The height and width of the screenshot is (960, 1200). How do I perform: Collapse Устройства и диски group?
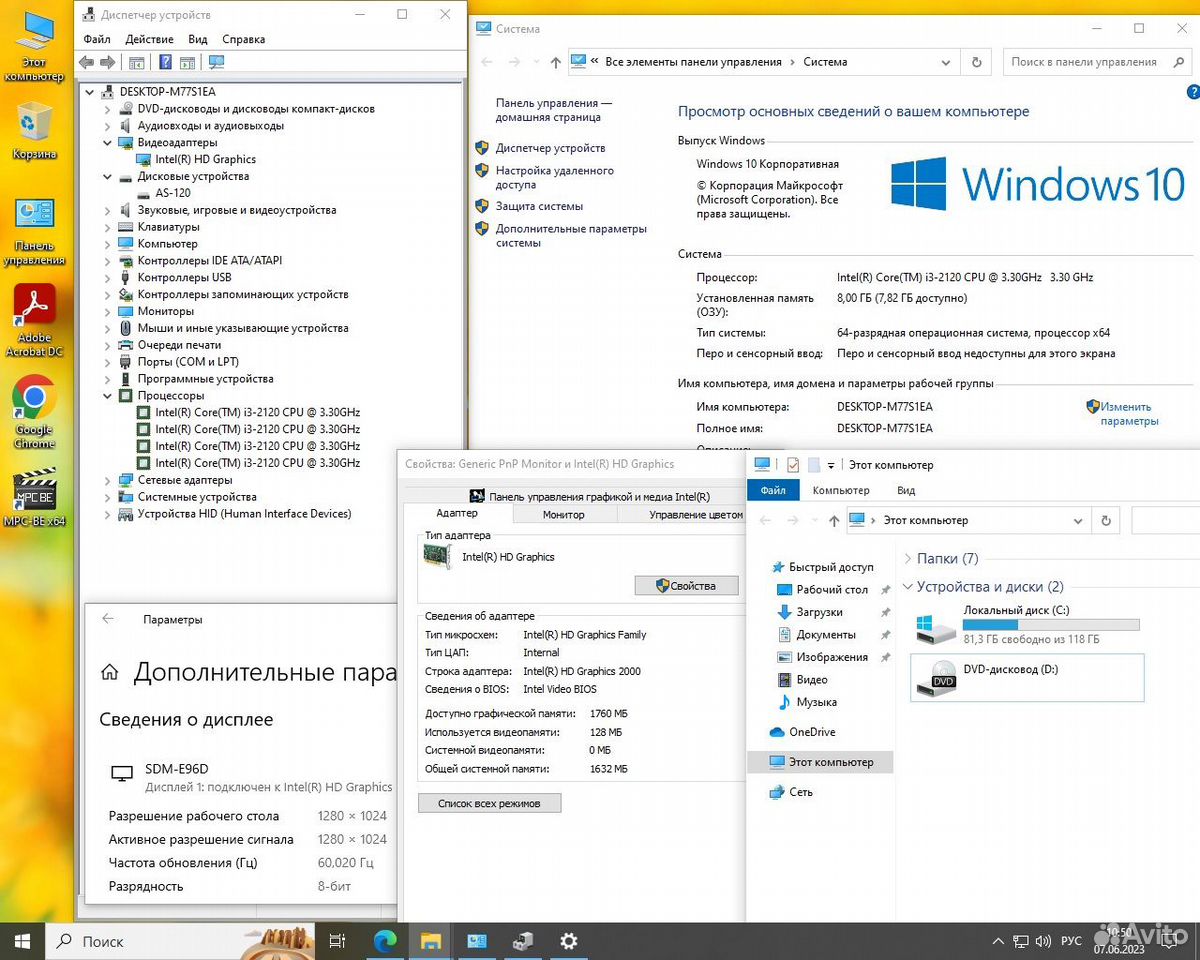pyautogui.click(x=908, y=587)
